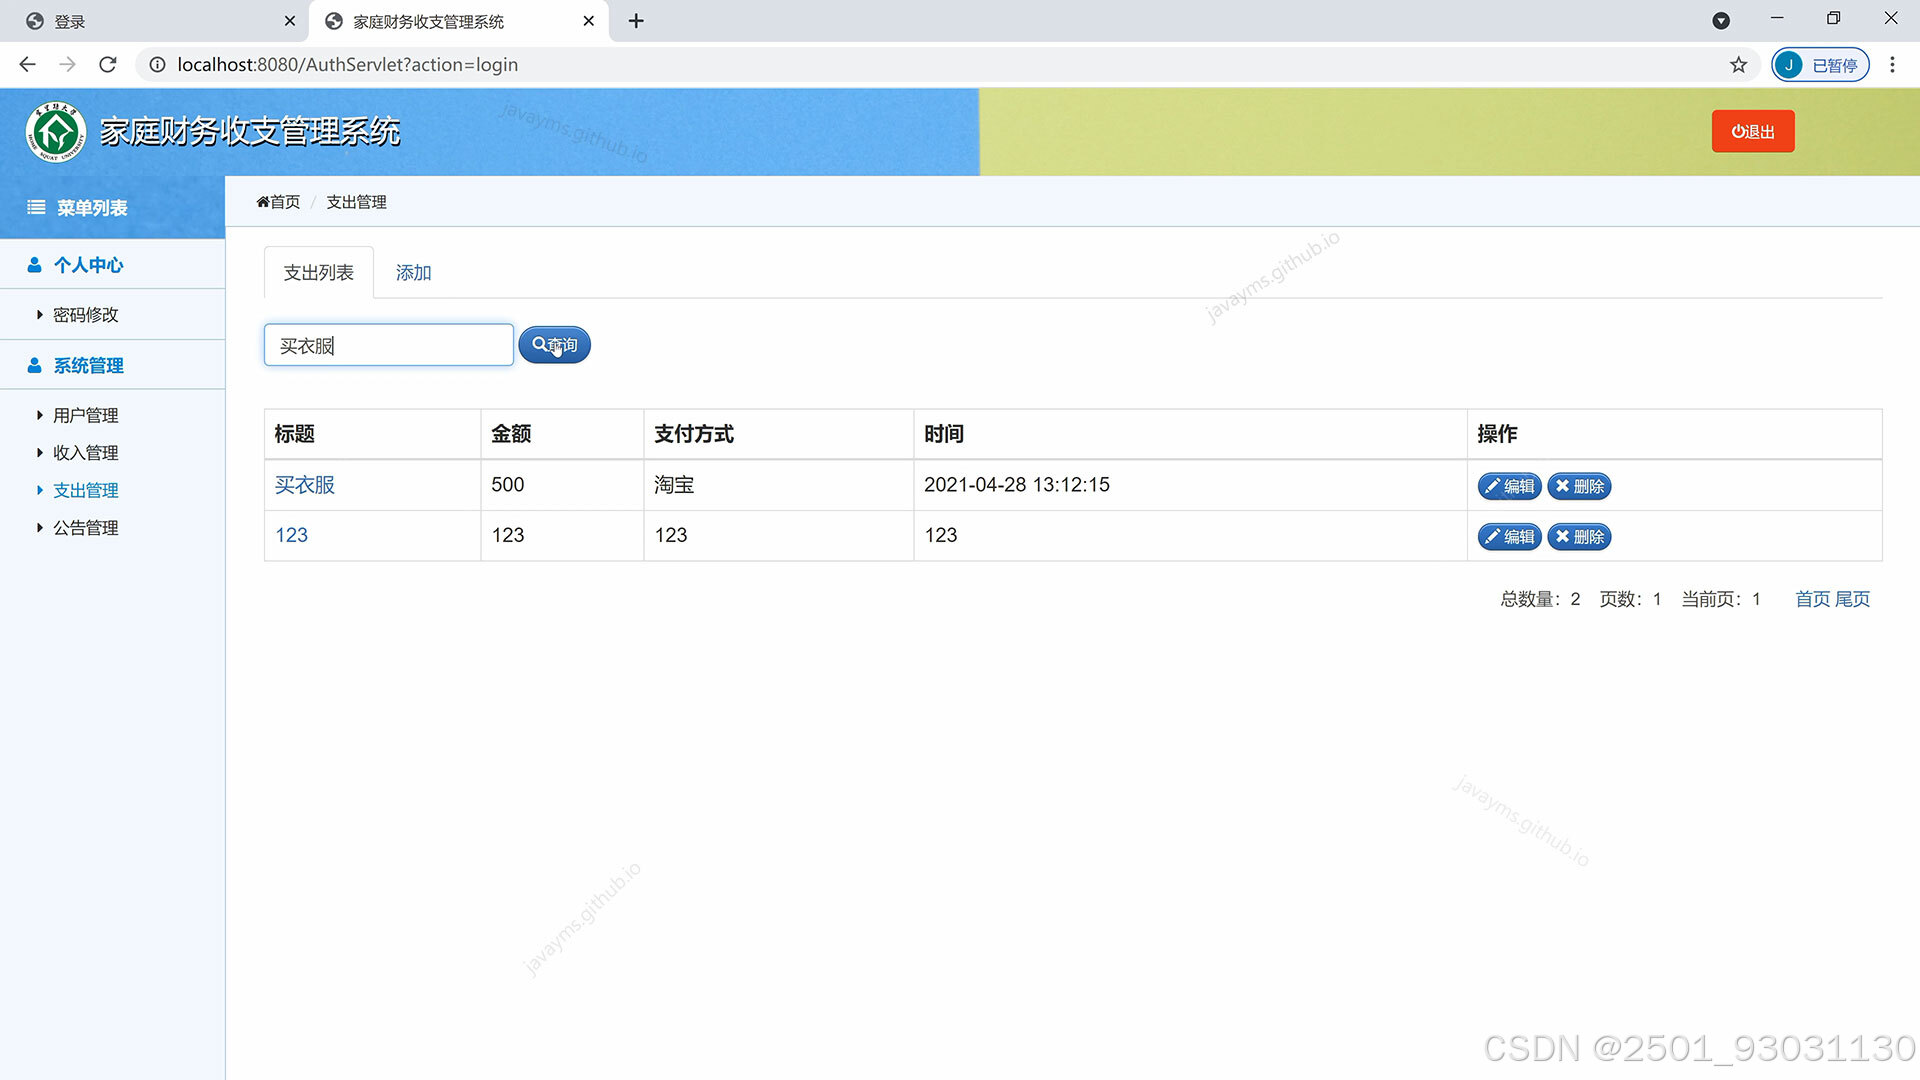Open the 买衣服 title link
Viewport: 1920px width, 1080px height.
(305, 485)
